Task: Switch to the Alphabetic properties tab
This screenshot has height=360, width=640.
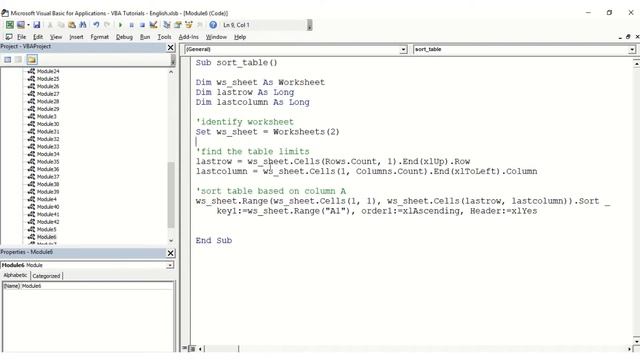Action: (x=15, y=276)
